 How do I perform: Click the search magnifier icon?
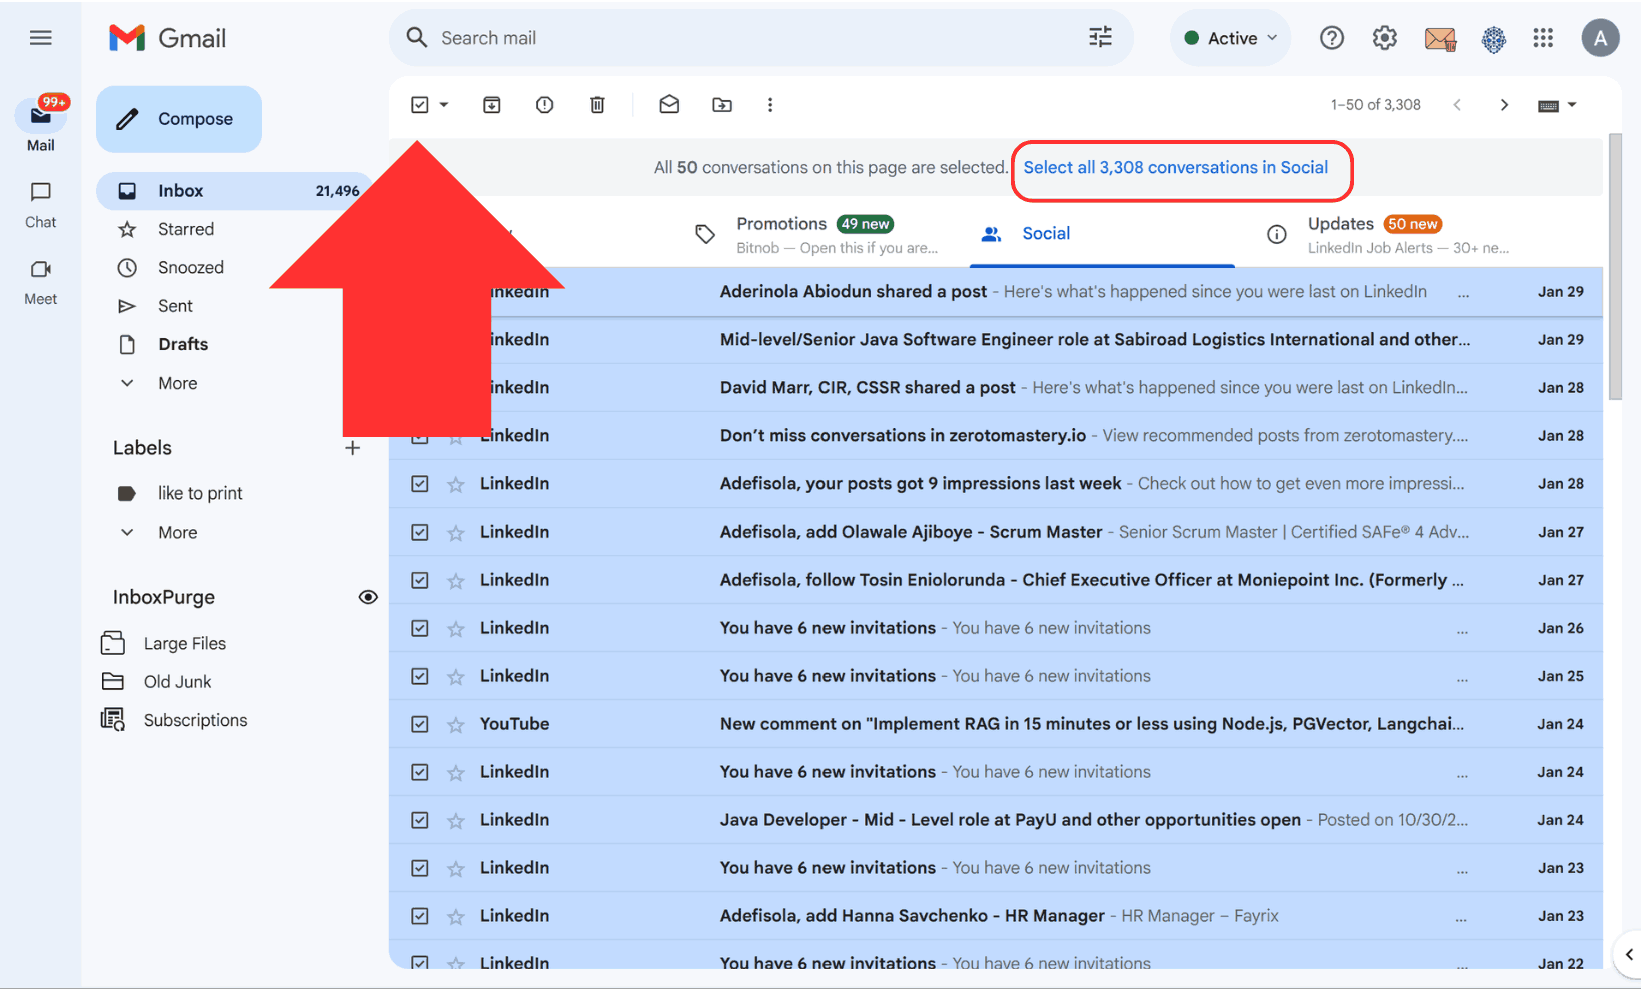click(x=417, y=38)
